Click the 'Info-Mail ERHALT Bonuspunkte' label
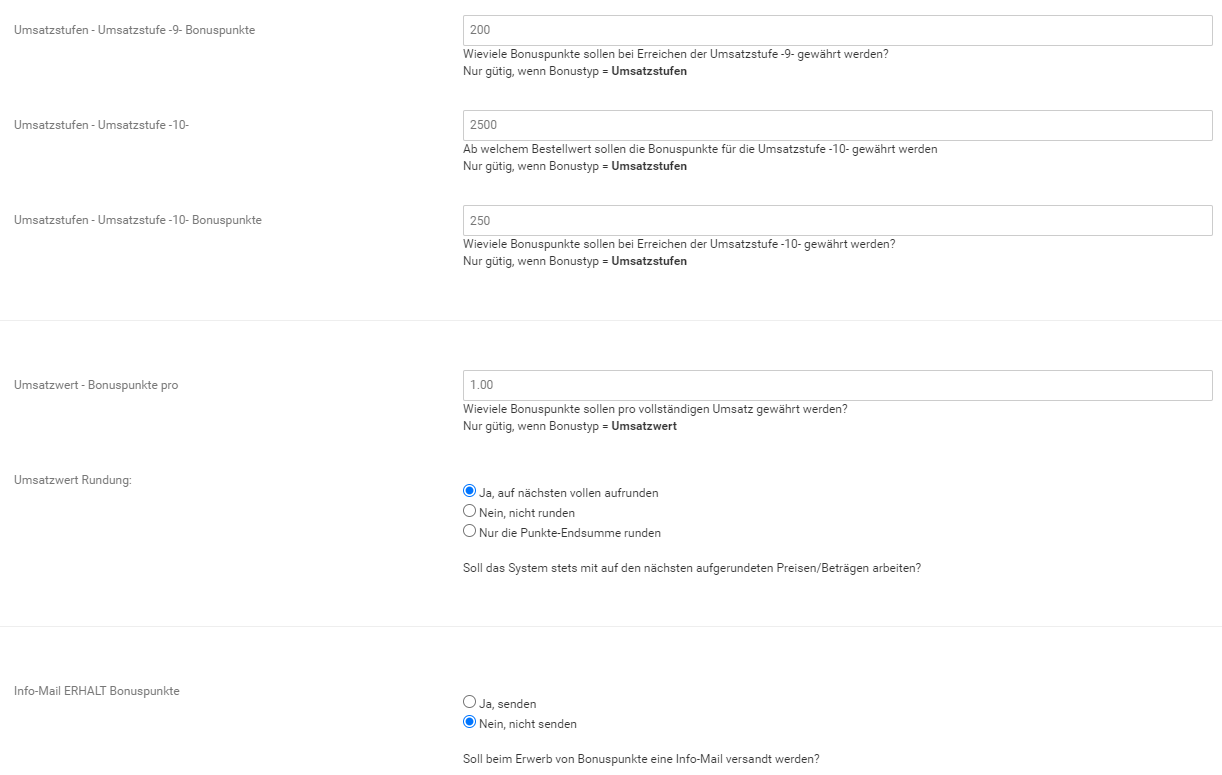1222x775 pixels. tap(97, 691)
